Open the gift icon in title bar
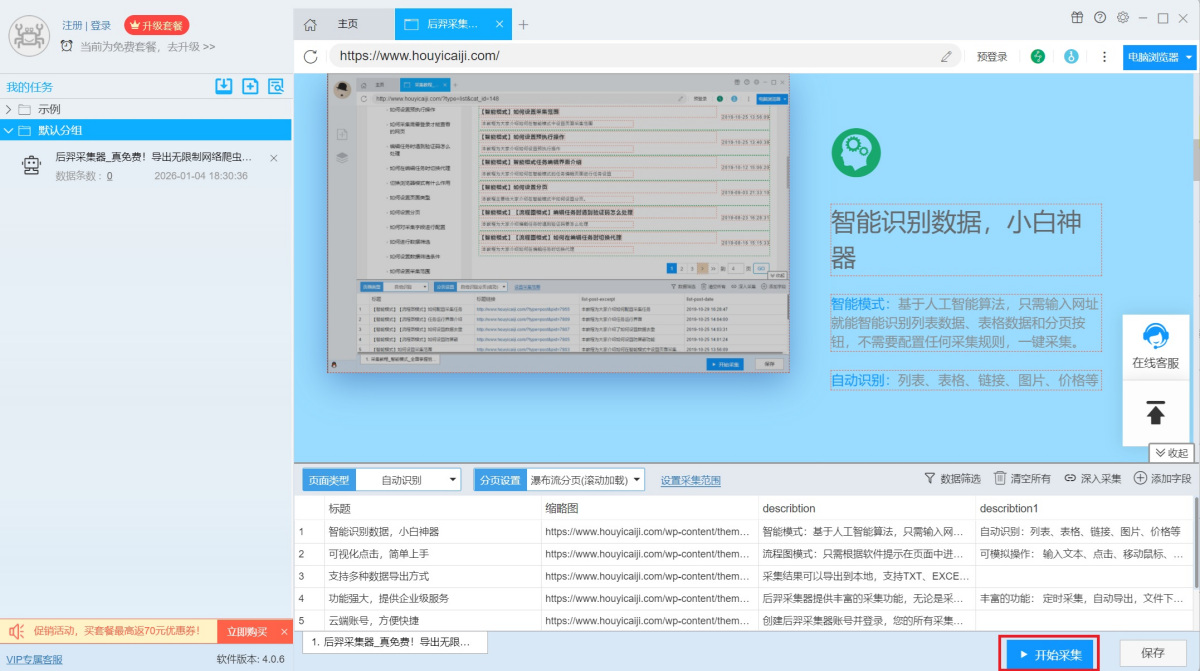This screenshot has height=671, width=1200. pos(1077,17)
